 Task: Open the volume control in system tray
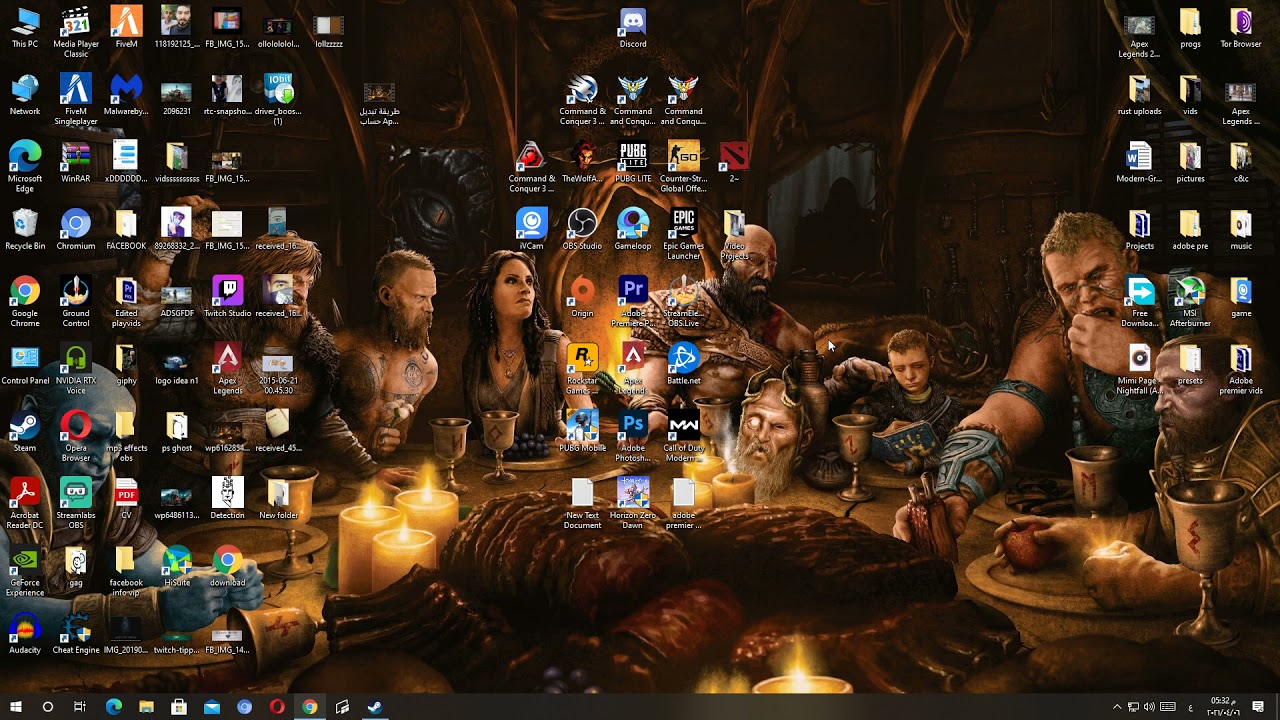(1149, 707)
